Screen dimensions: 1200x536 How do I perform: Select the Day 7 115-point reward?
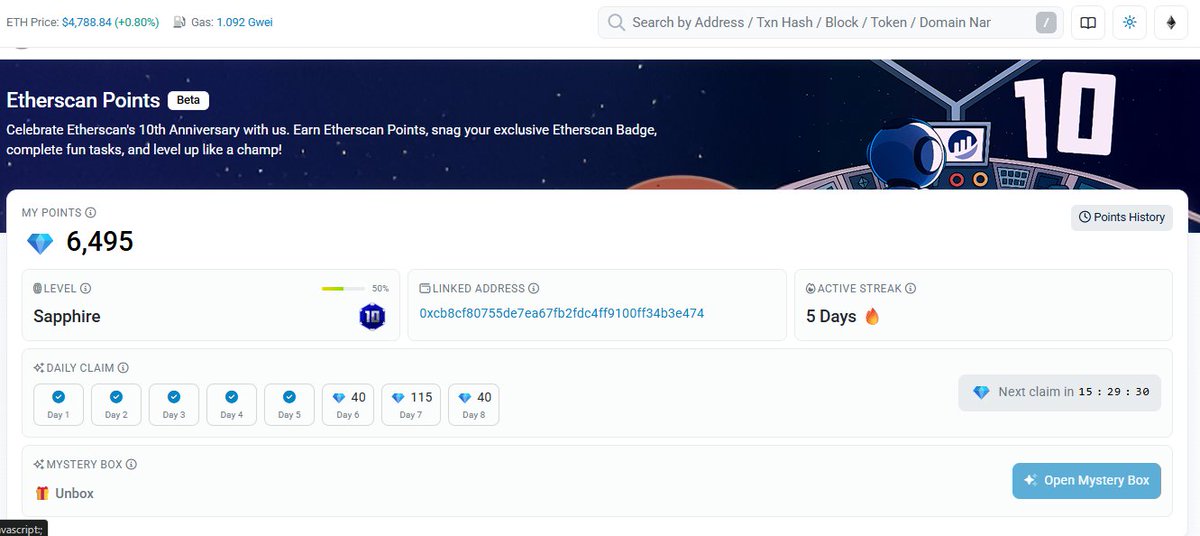coord(410,404)
